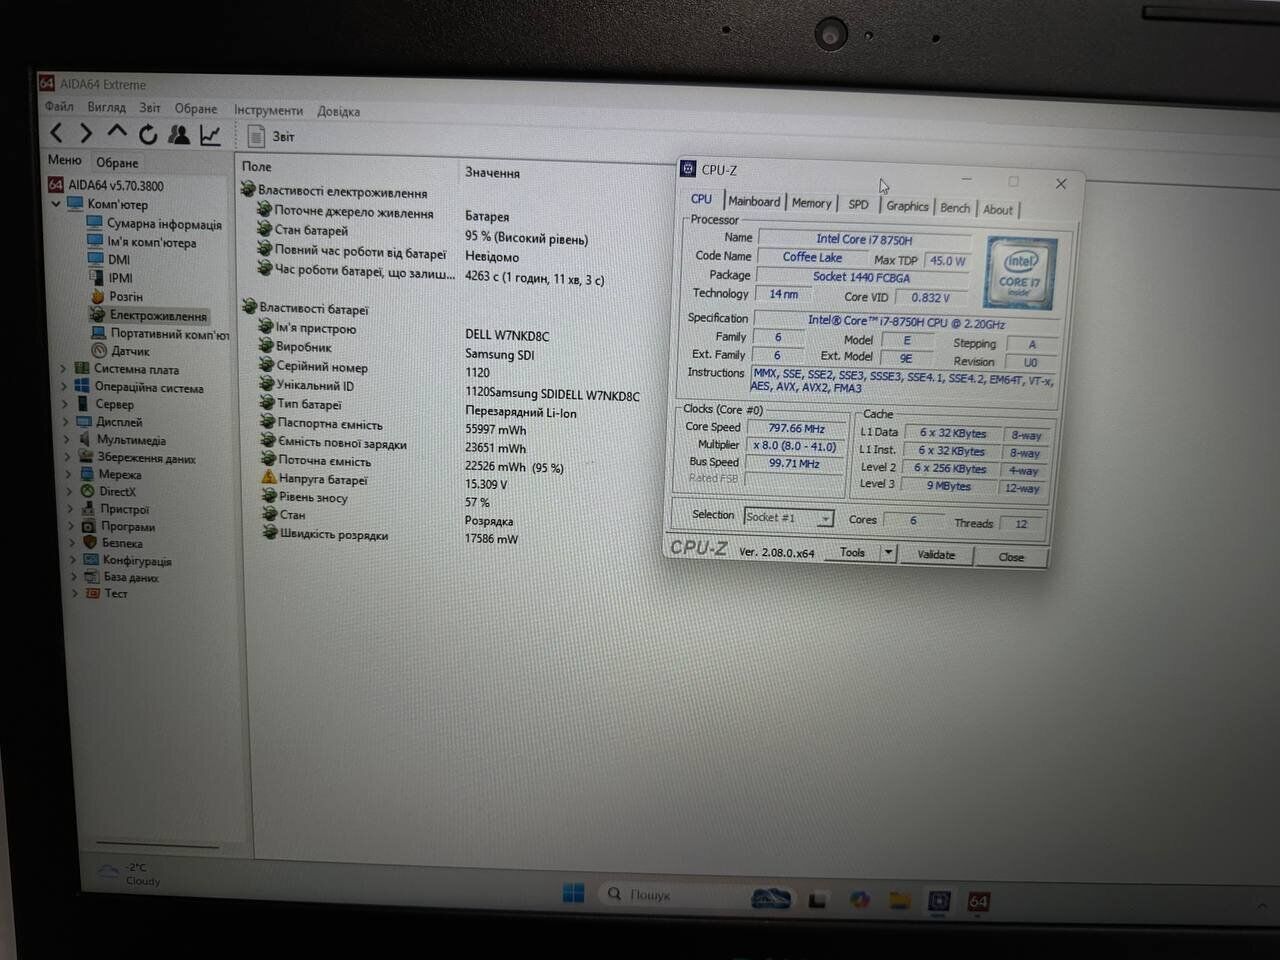Image resolution: width=1280 pixels, height=960 pixels.
Task: Open the graph chart icon in toolbar
Action: click(x=210, y=135)
